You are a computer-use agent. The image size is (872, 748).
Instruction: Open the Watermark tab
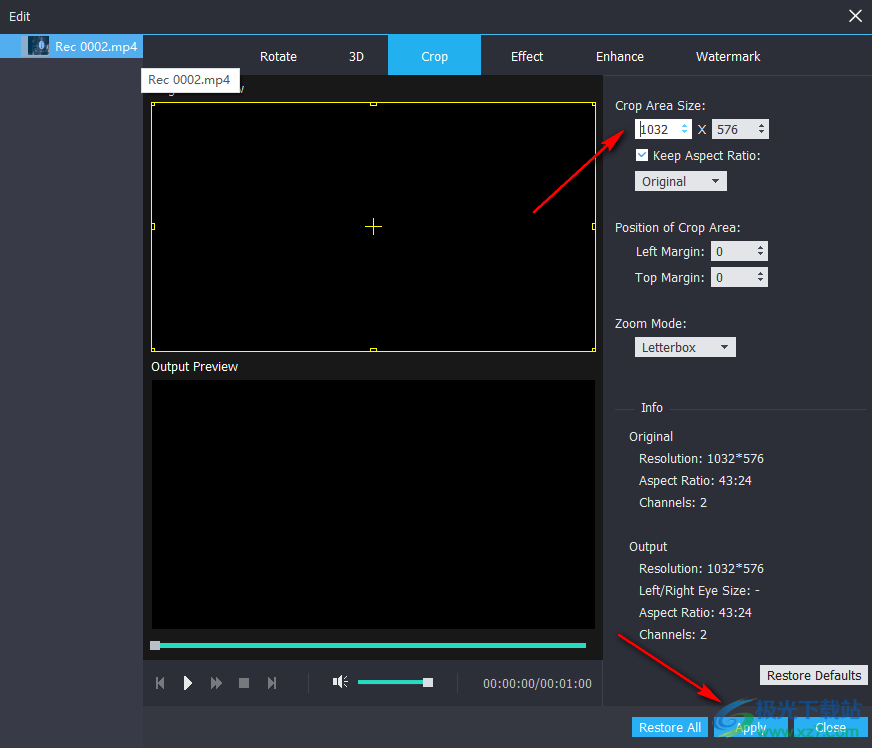tap(728, 57)
